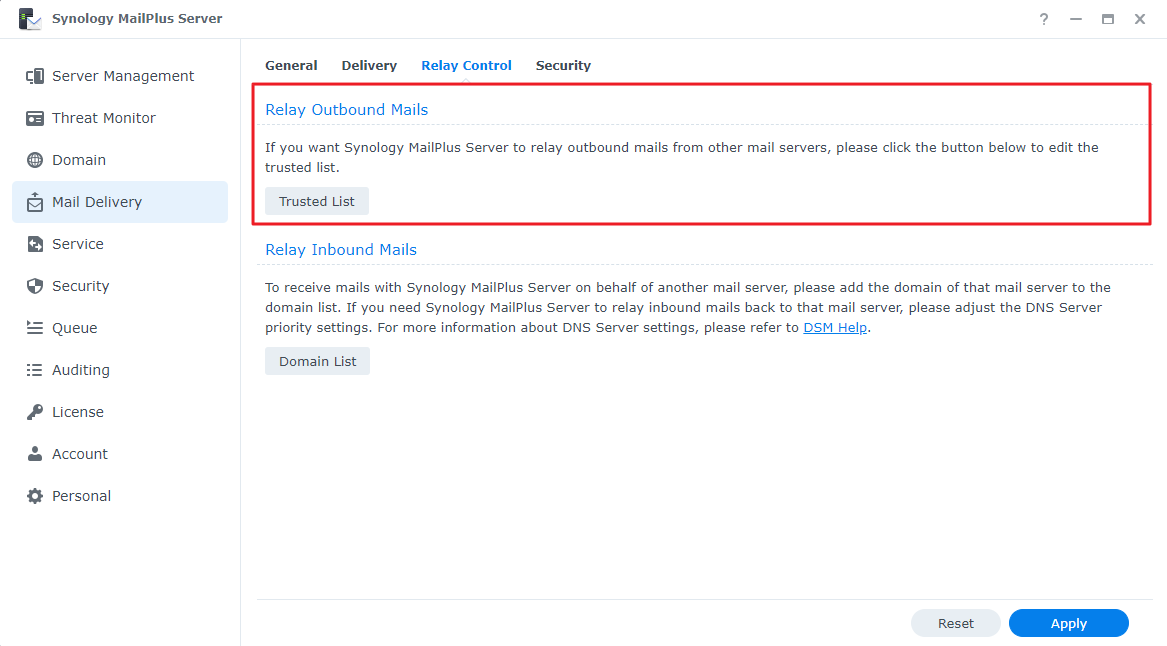Switch to the Delivery tab
1167x646 pixels.
click(369, 65)
